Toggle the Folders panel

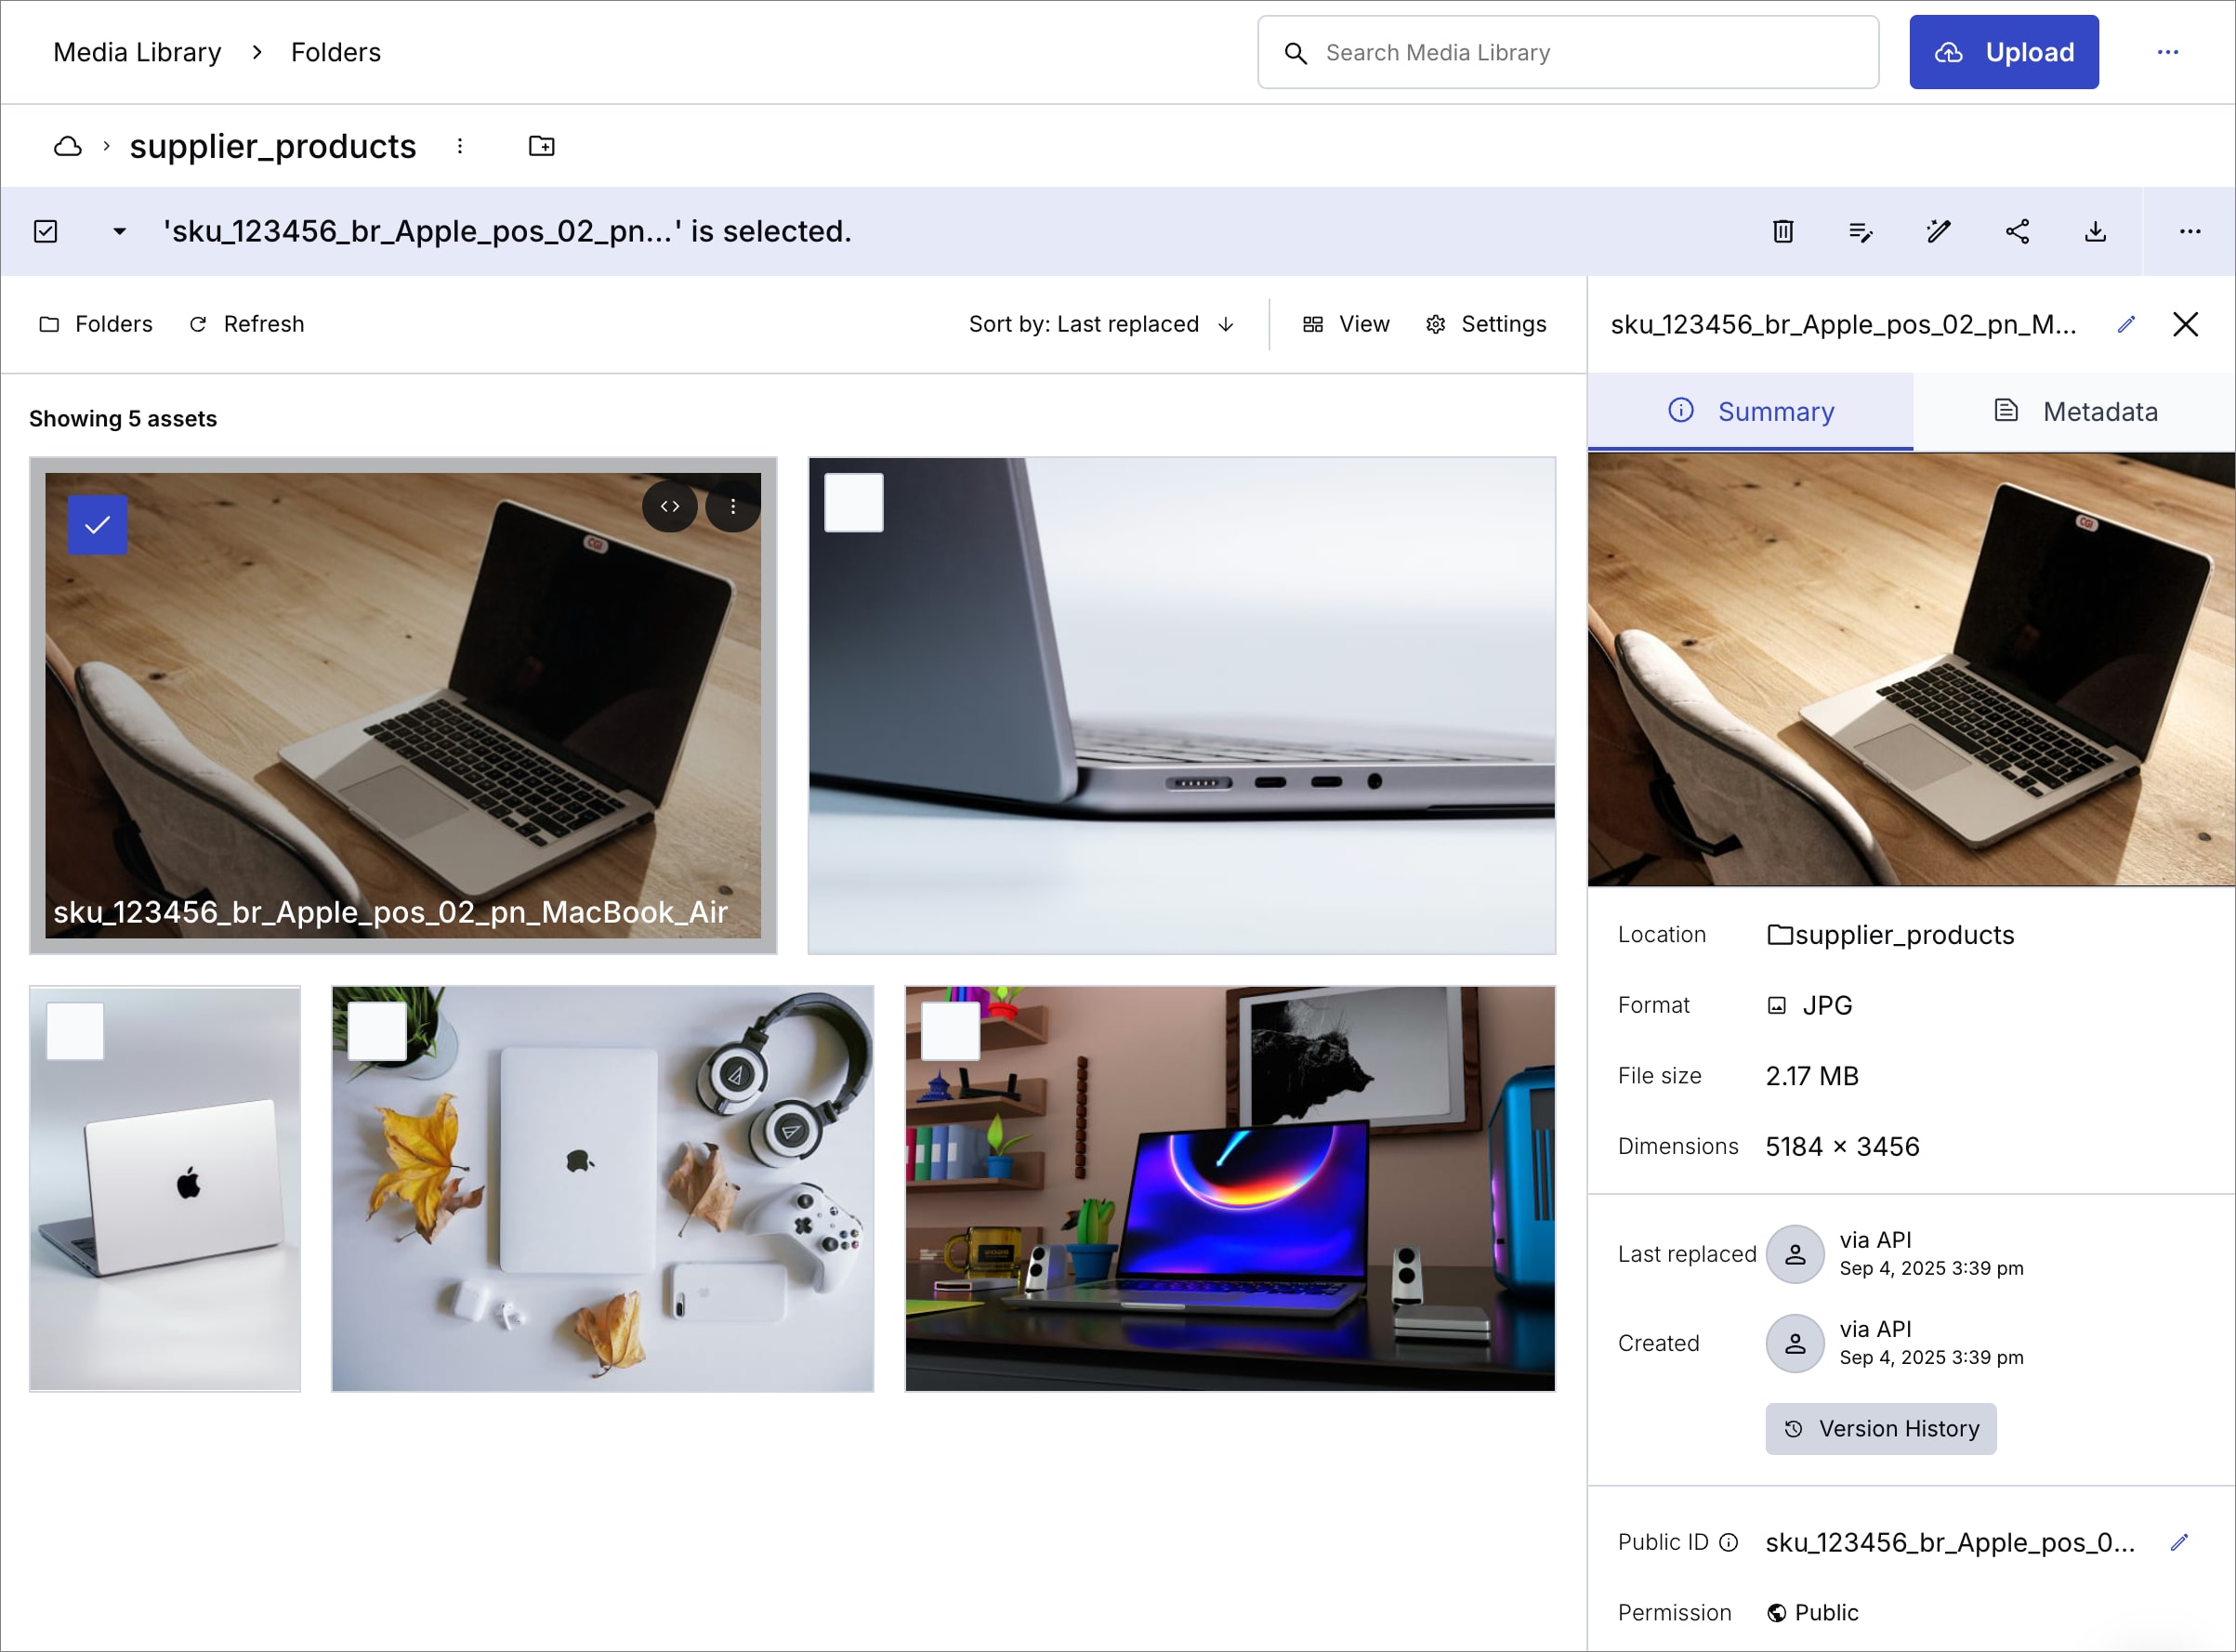[96, 324]
